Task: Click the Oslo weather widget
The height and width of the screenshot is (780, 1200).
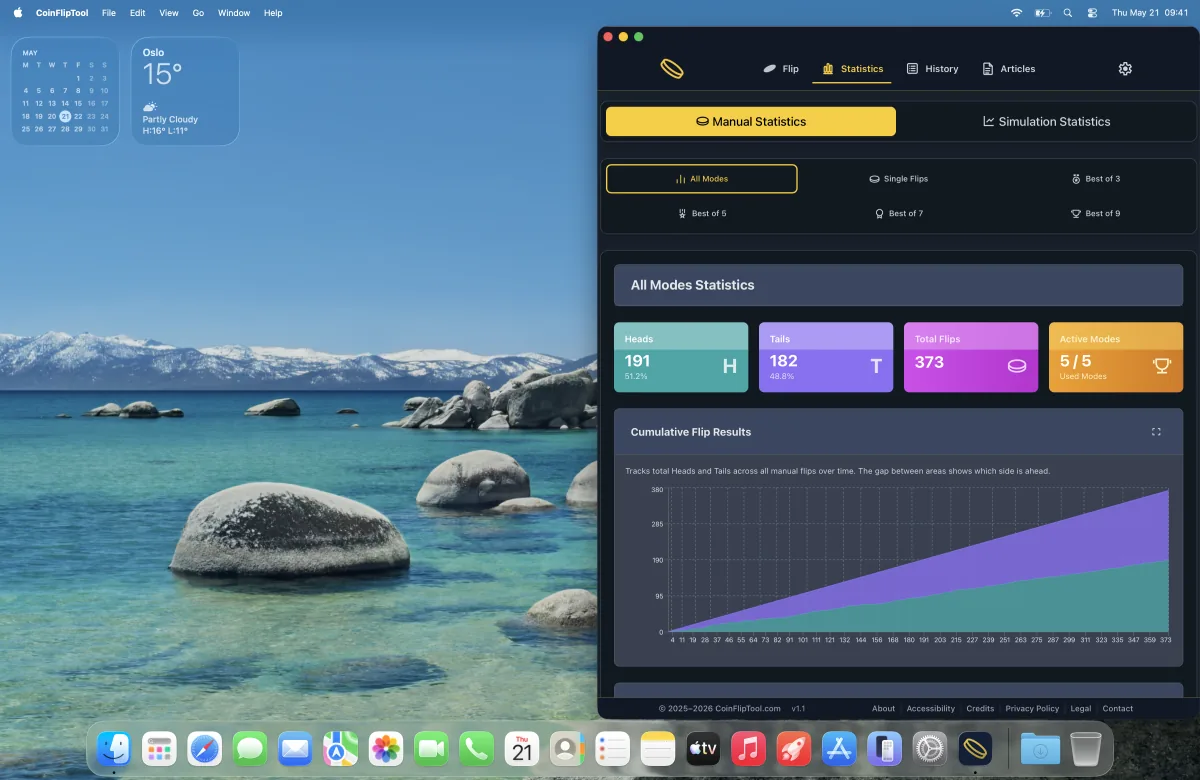Action: pyautogui.click(x=185, y=91)
